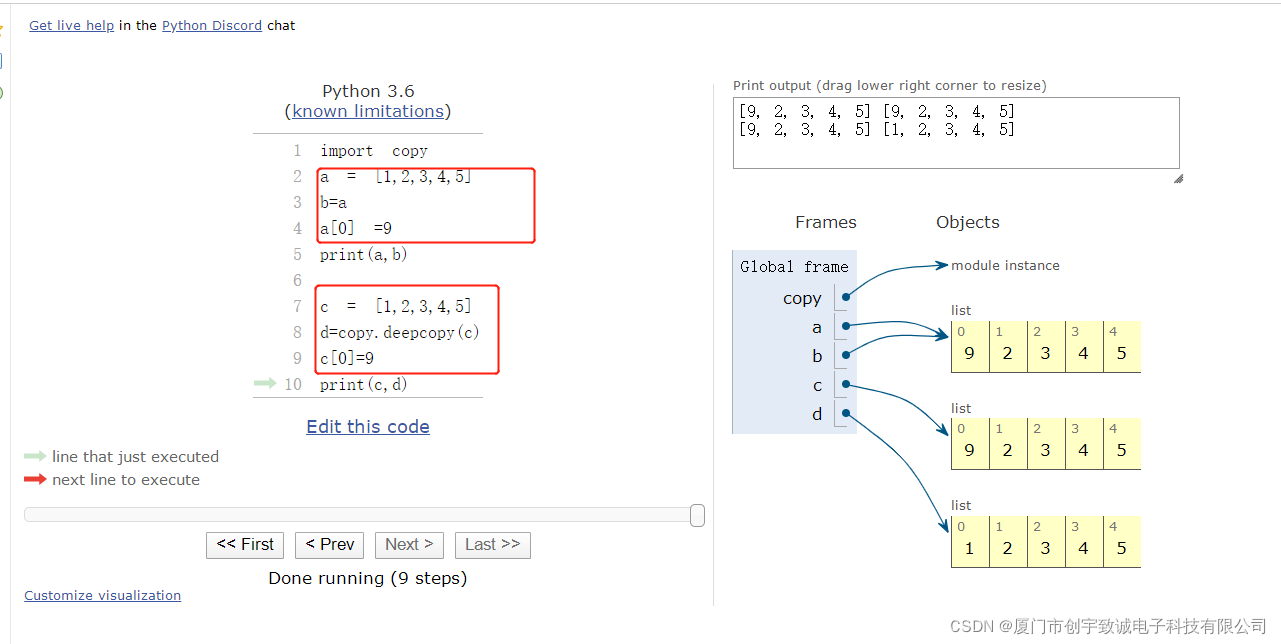Open 'Customize visualization' options
1281x644 pixels.
[102, 595]
